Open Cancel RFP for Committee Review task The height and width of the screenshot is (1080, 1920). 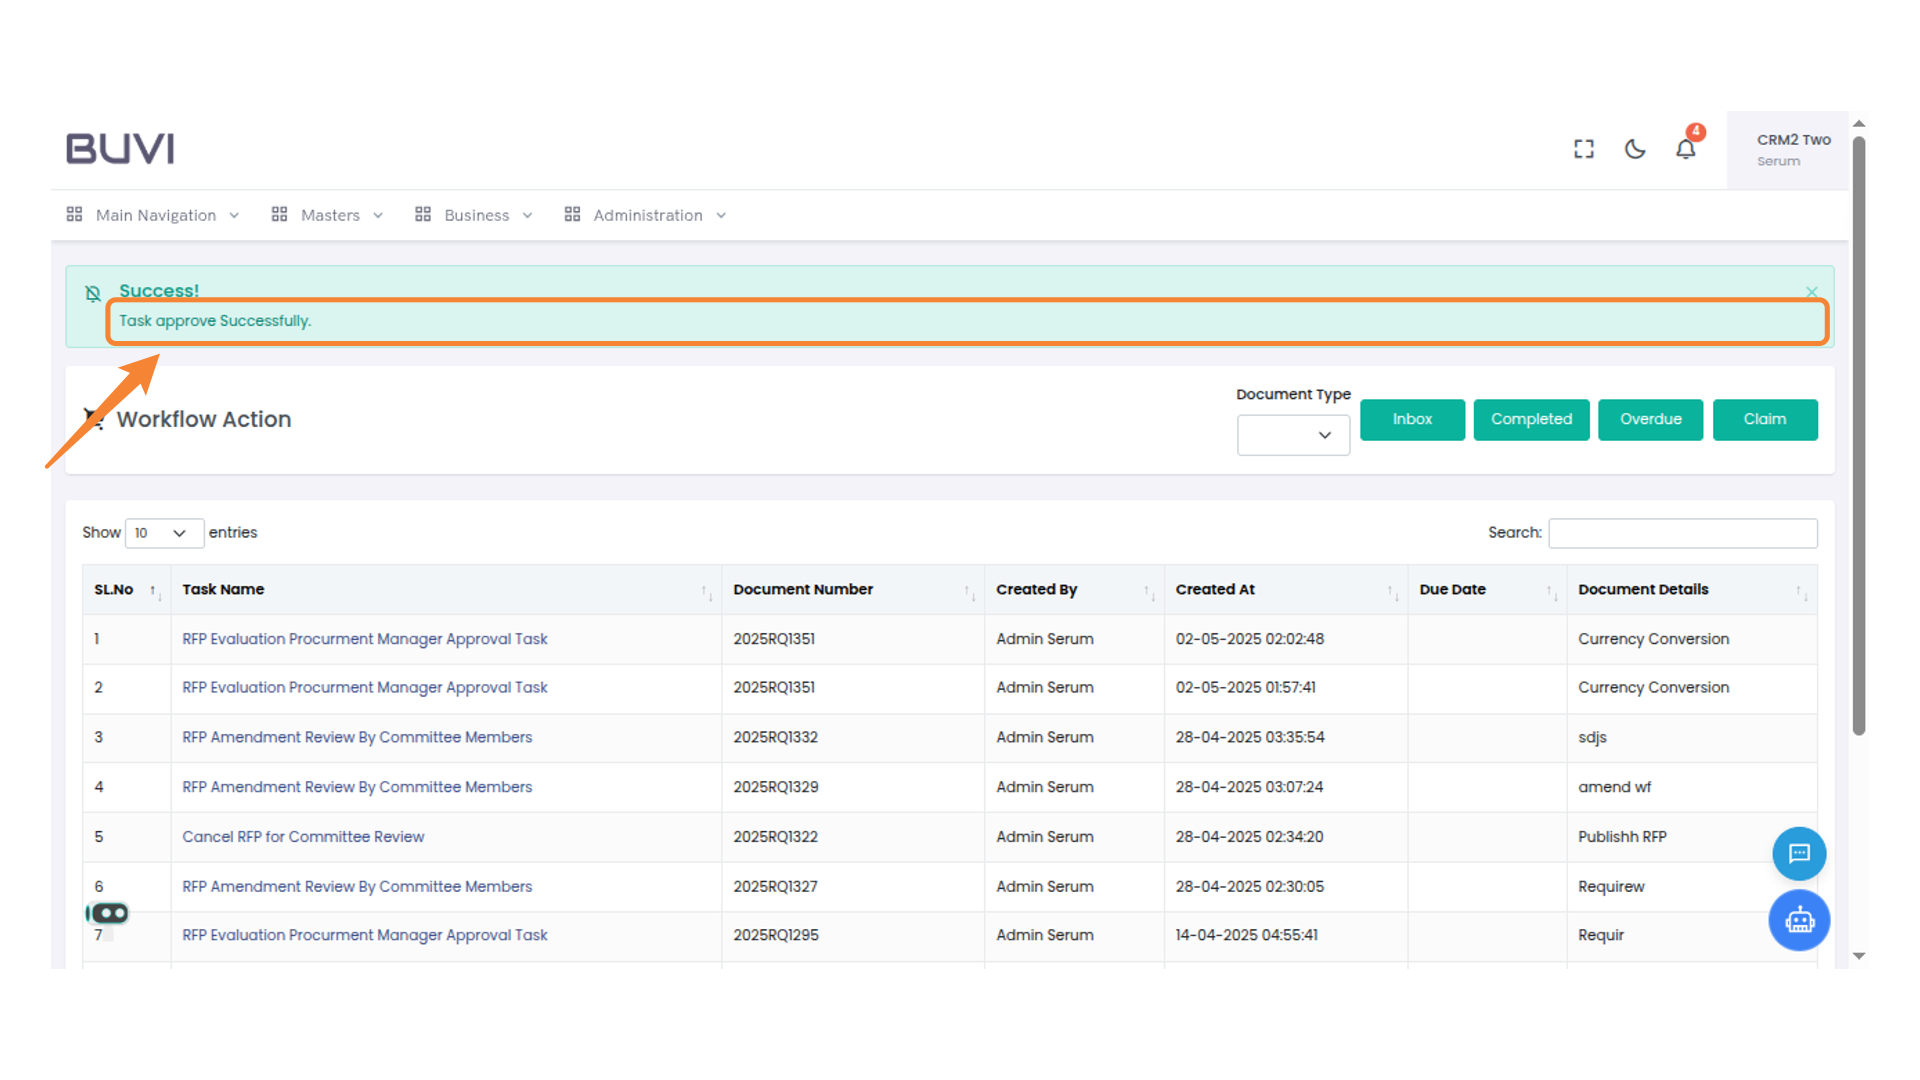click(x=303, y=837)
